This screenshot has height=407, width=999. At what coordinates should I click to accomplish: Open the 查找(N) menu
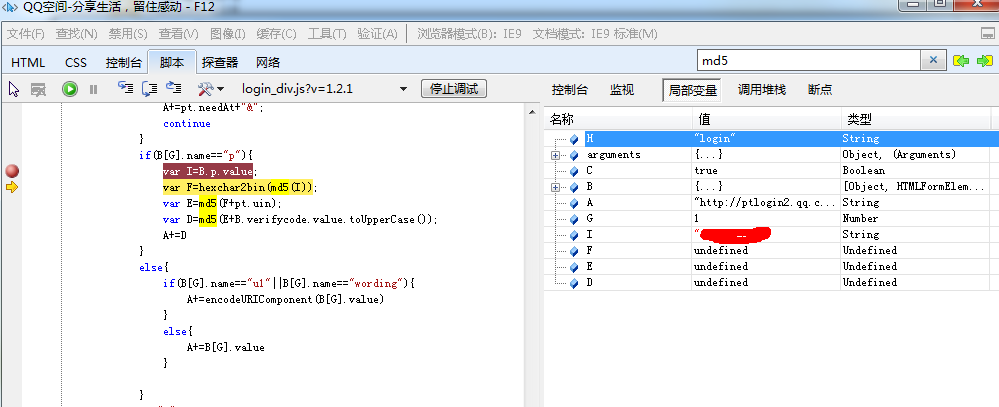tap(76, 34)
